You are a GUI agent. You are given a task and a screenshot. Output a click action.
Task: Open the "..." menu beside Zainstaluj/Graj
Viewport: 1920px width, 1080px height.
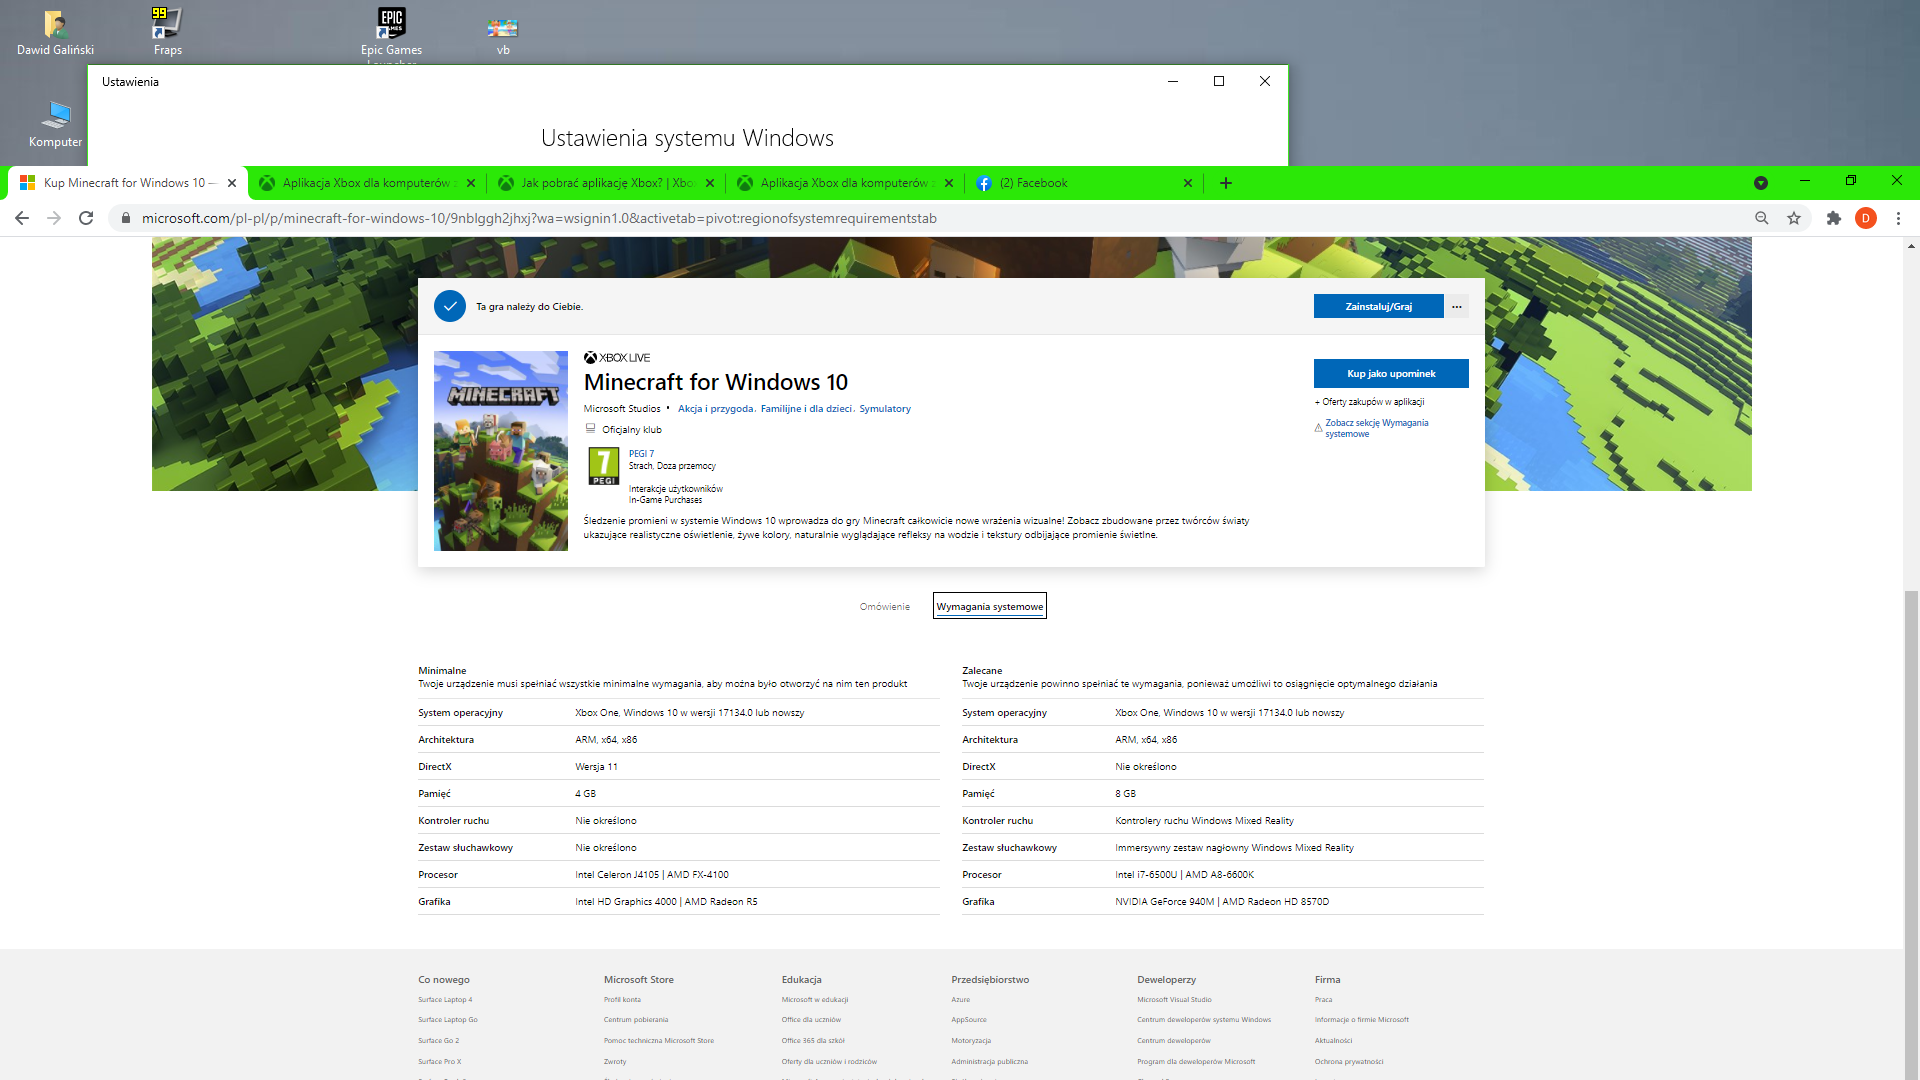1456,306
